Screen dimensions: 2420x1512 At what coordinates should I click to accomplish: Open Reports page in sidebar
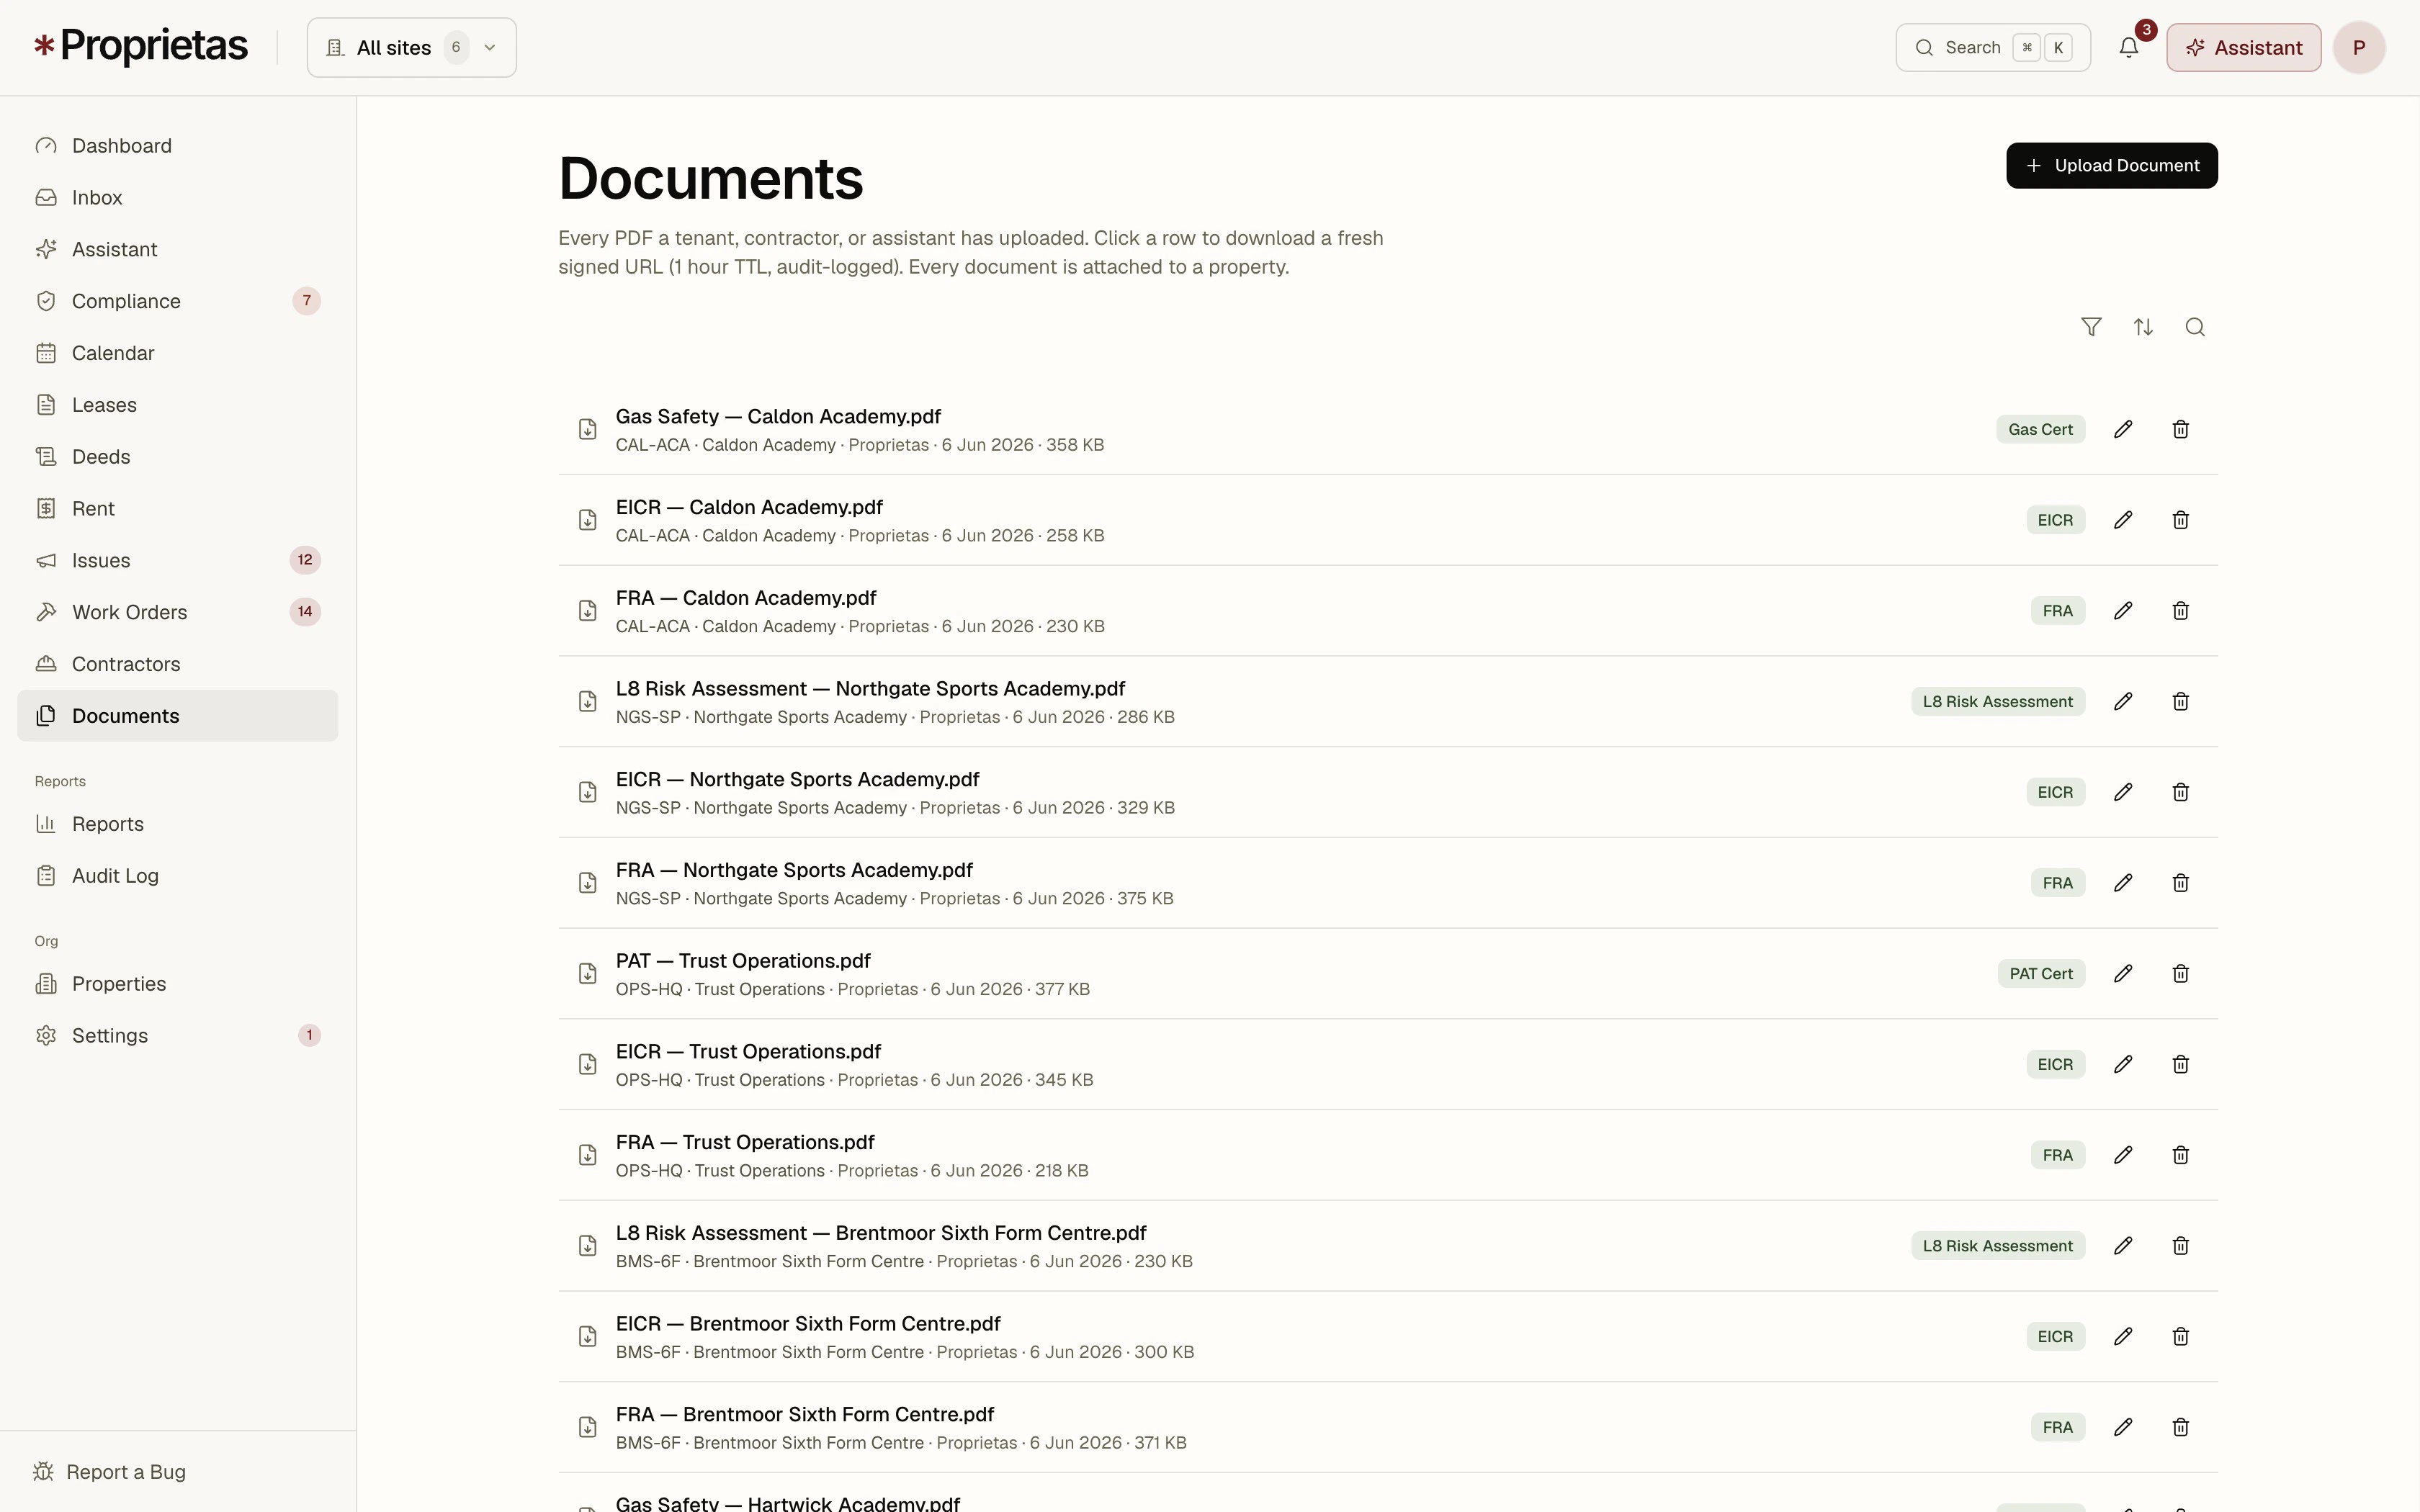click(x=178, y=824)
